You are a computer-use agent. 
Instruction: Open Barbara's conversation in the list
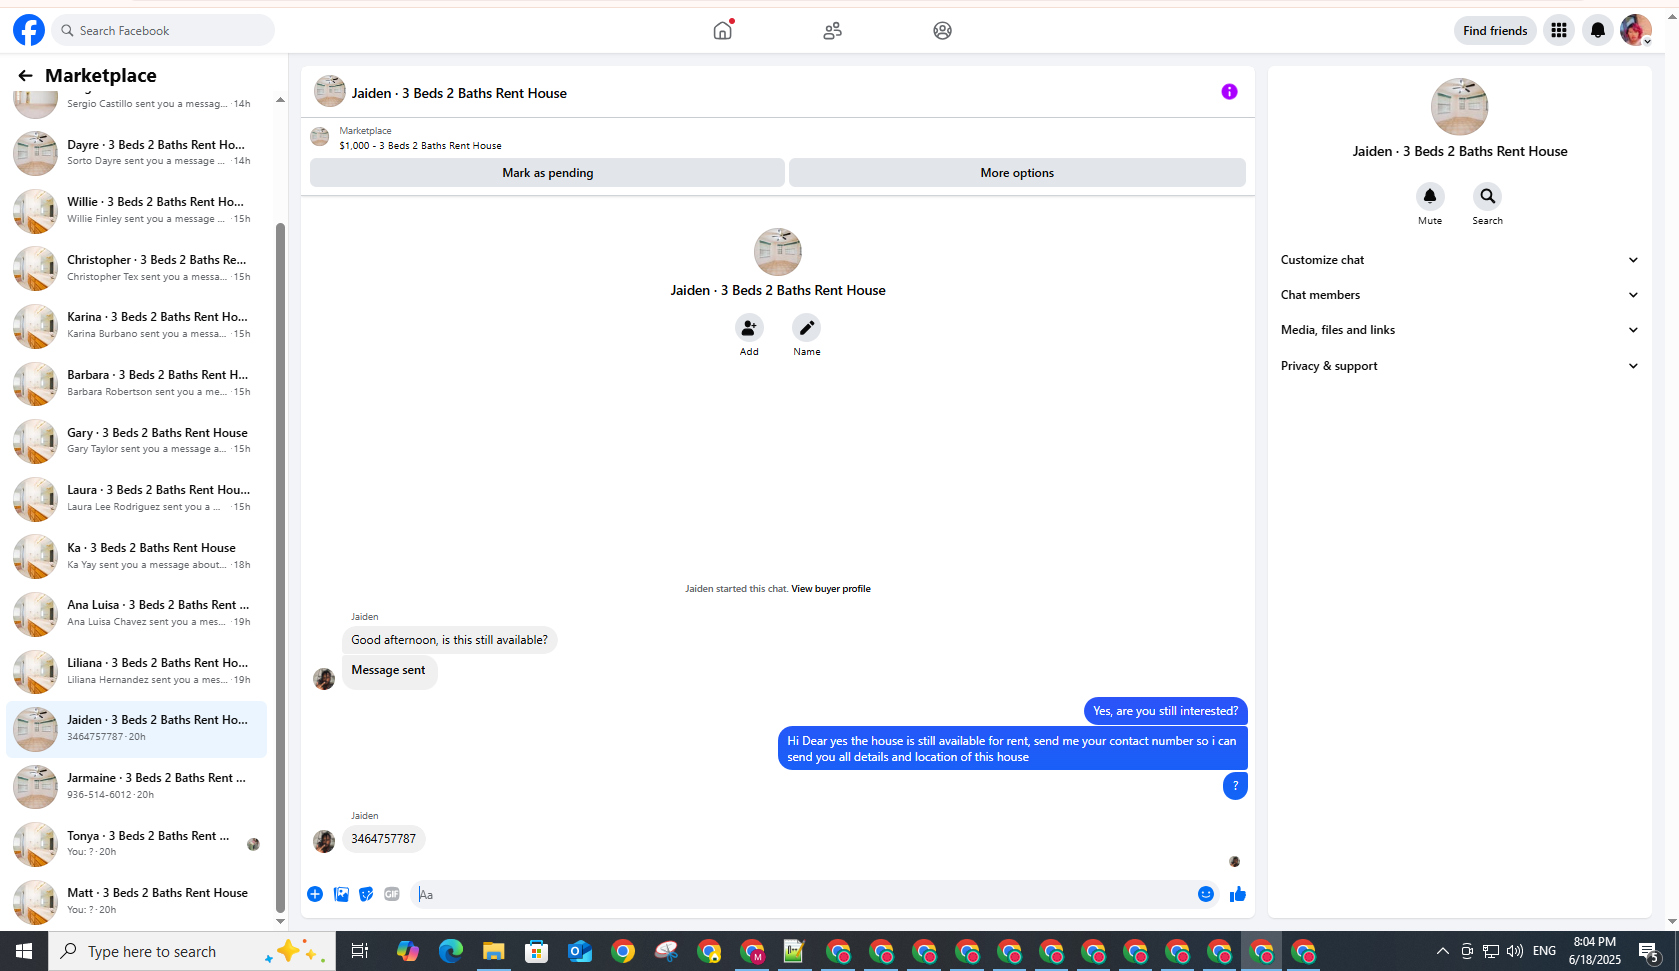(137, 383)
